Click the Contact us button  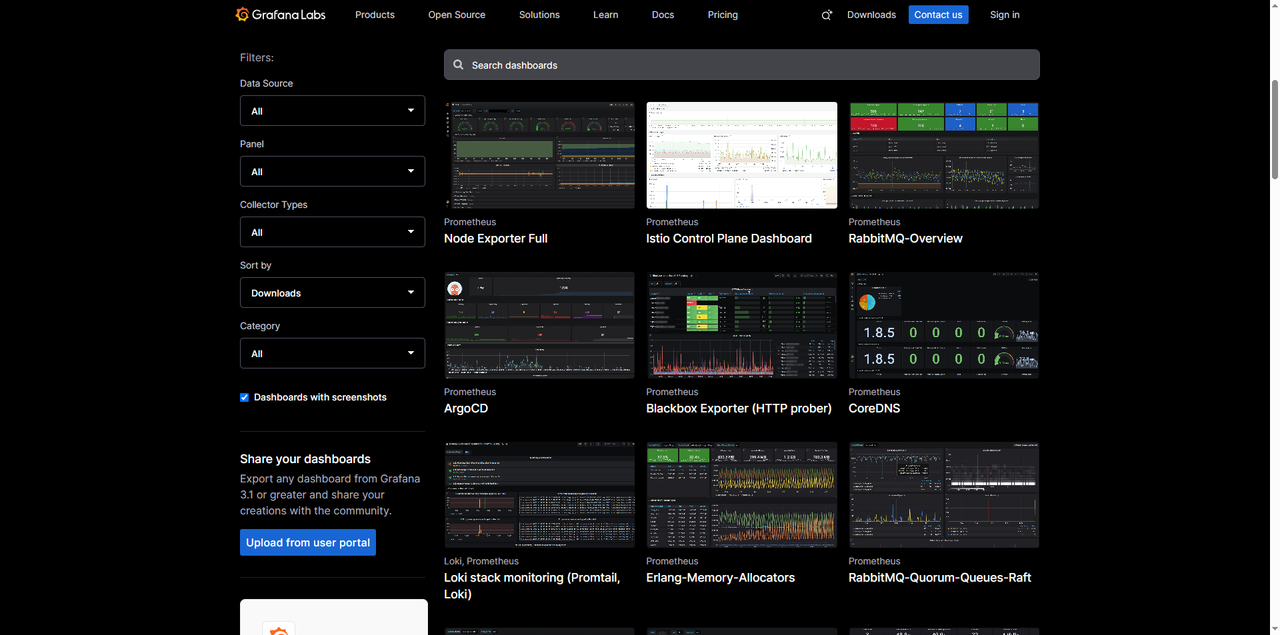938,15
